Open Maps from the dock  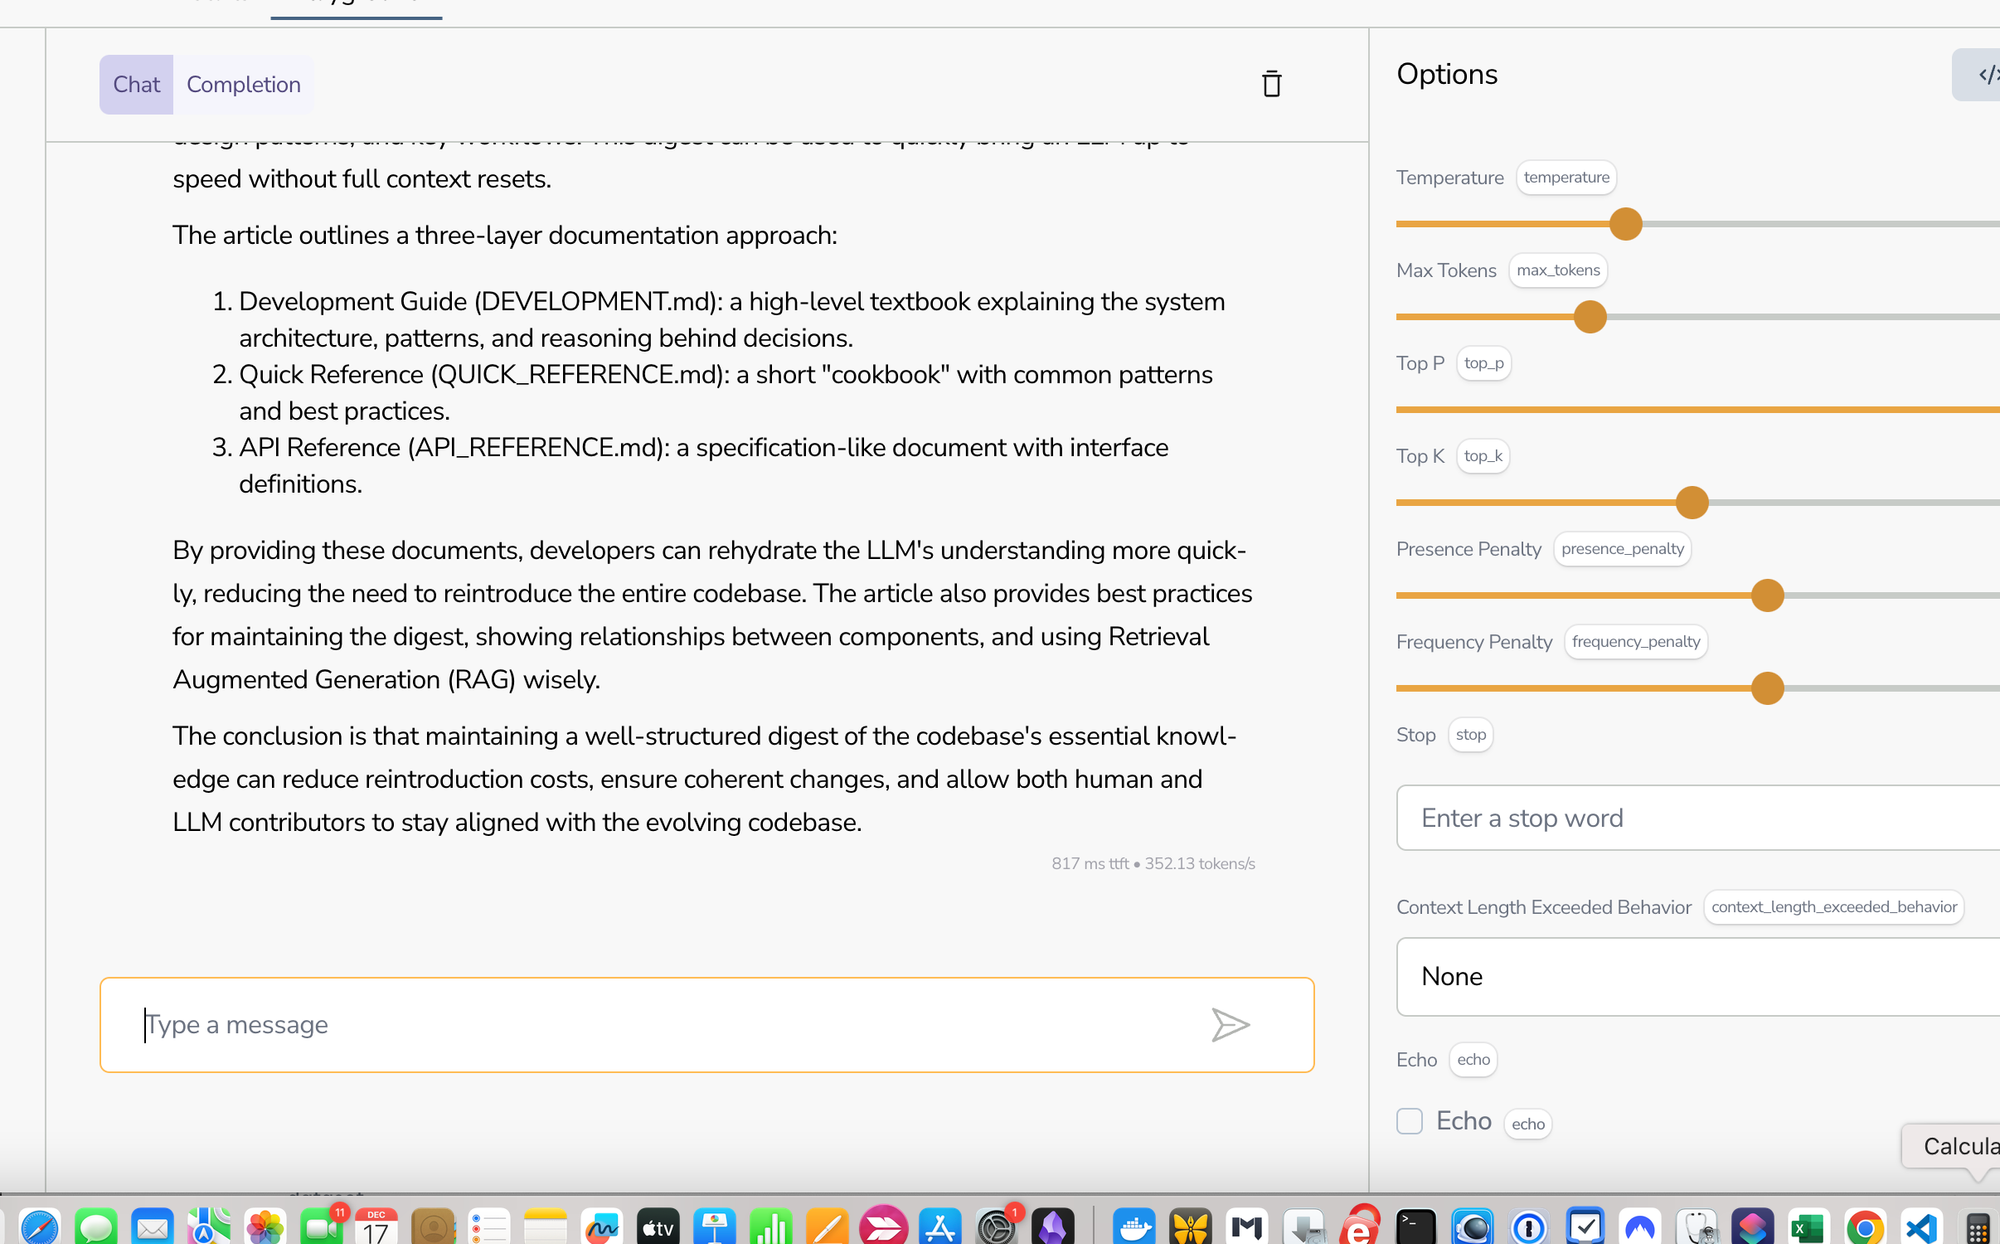point(208,1226)
